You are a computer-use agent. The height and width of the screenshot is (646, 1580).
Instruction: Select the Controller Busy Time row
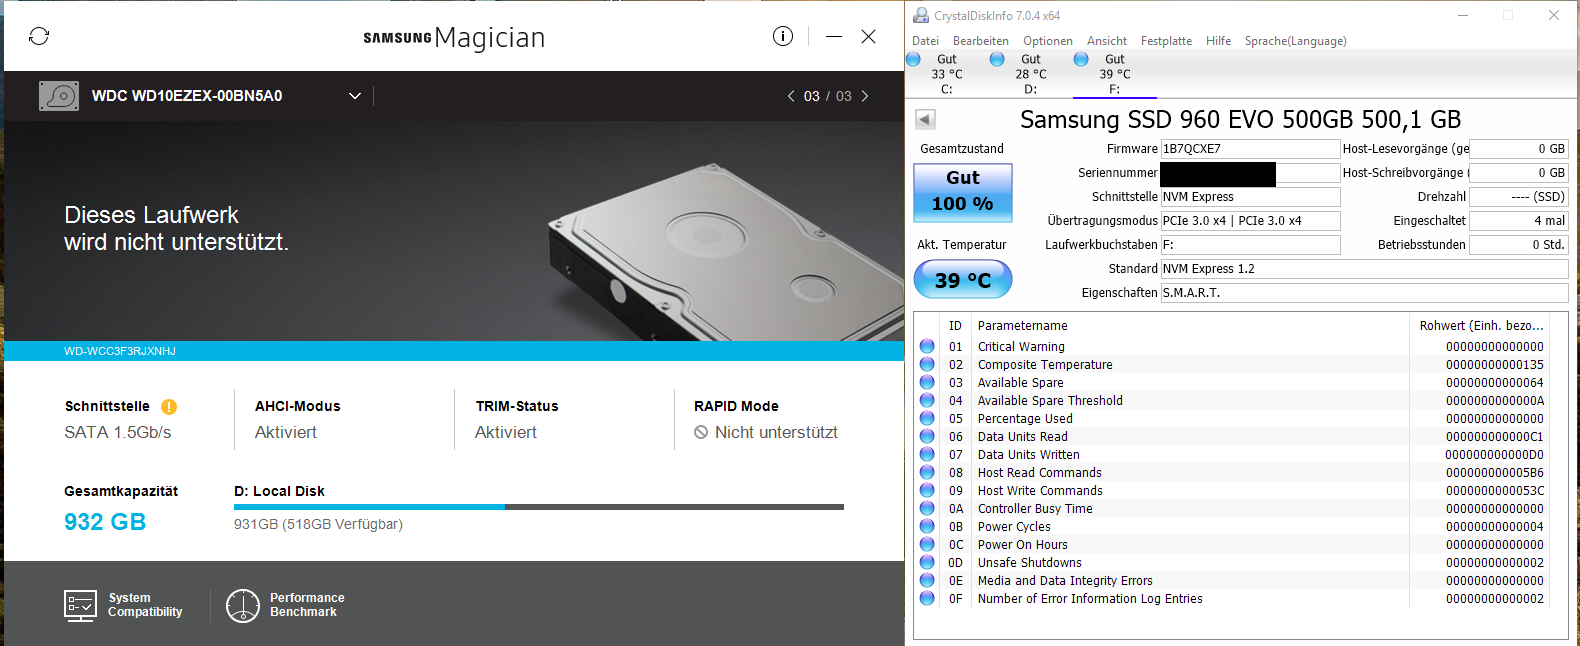1231,509
